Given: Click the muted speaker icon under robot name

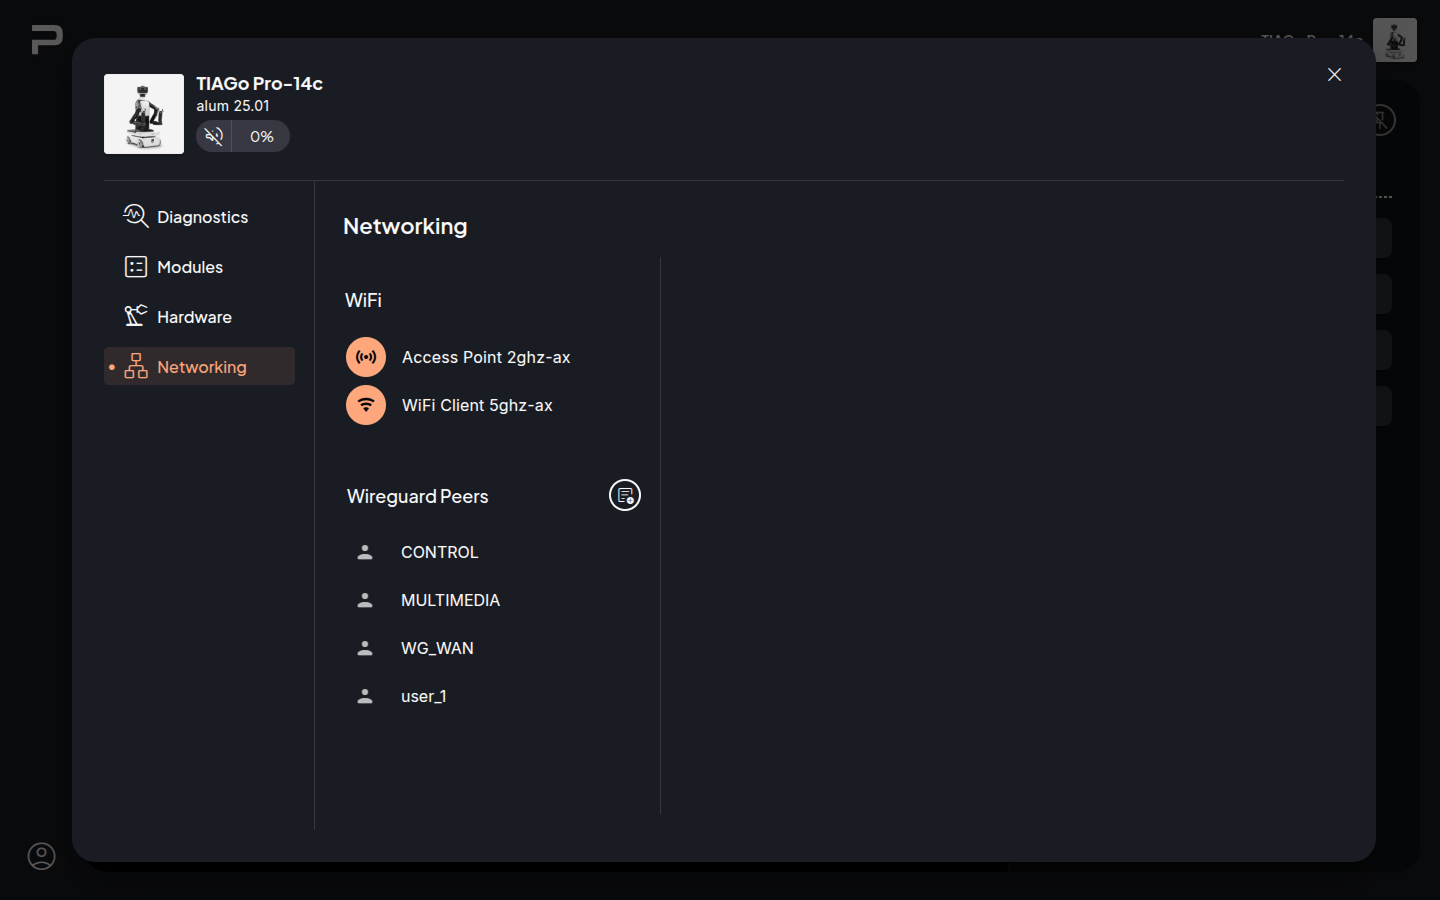Looking at the screenshot, I should tap(214, 136).
